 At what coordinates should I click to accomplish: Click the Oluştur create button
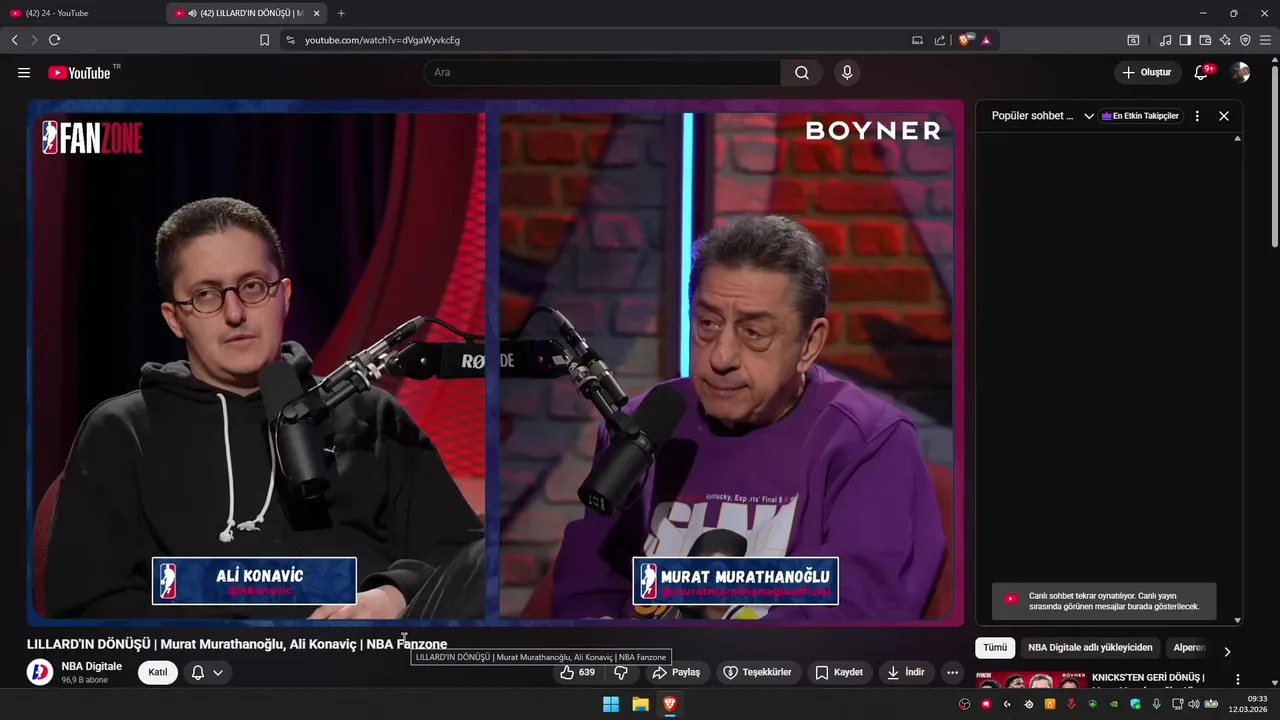(1148, 72)
